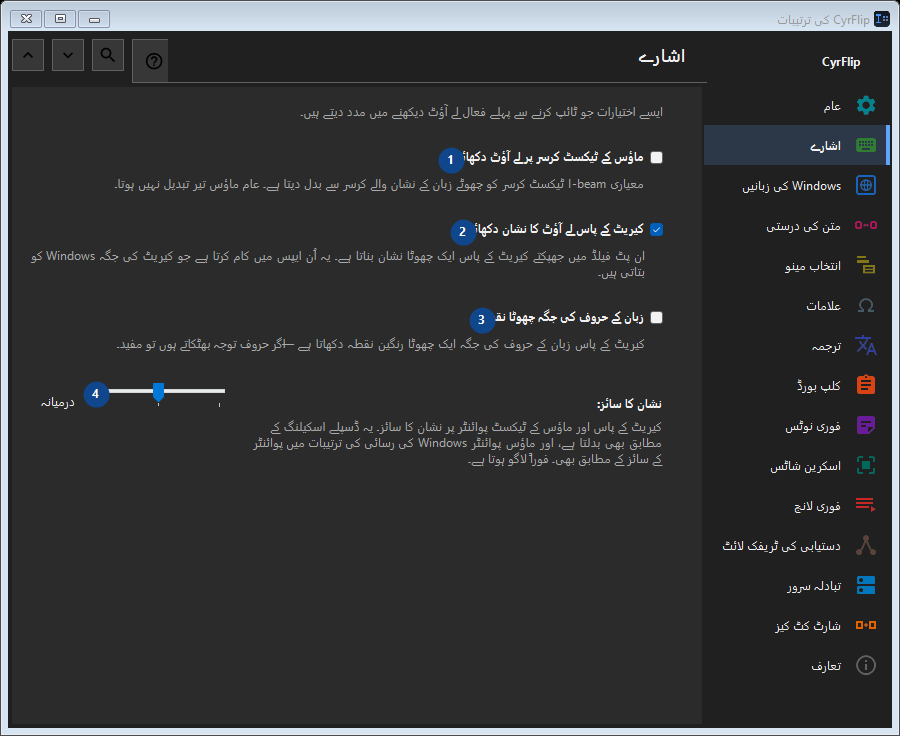Click the اشارے page heading
The height and width of the screenshot is (736, 900).
(x=662, y=56)
